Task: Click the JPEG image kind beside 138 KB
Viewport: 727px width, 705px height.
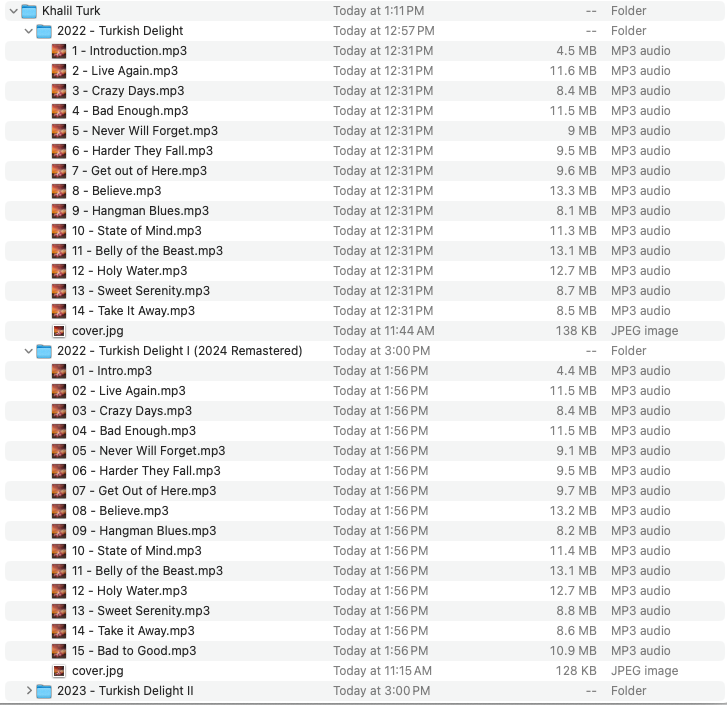Action: (x=644, y=331)
